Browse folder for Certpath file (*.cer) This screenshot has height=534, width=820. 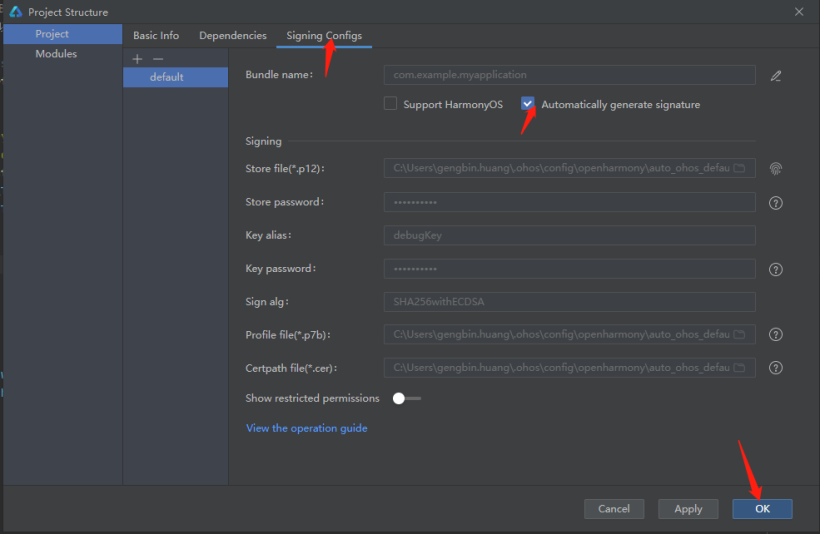click(x=740, y=368)
